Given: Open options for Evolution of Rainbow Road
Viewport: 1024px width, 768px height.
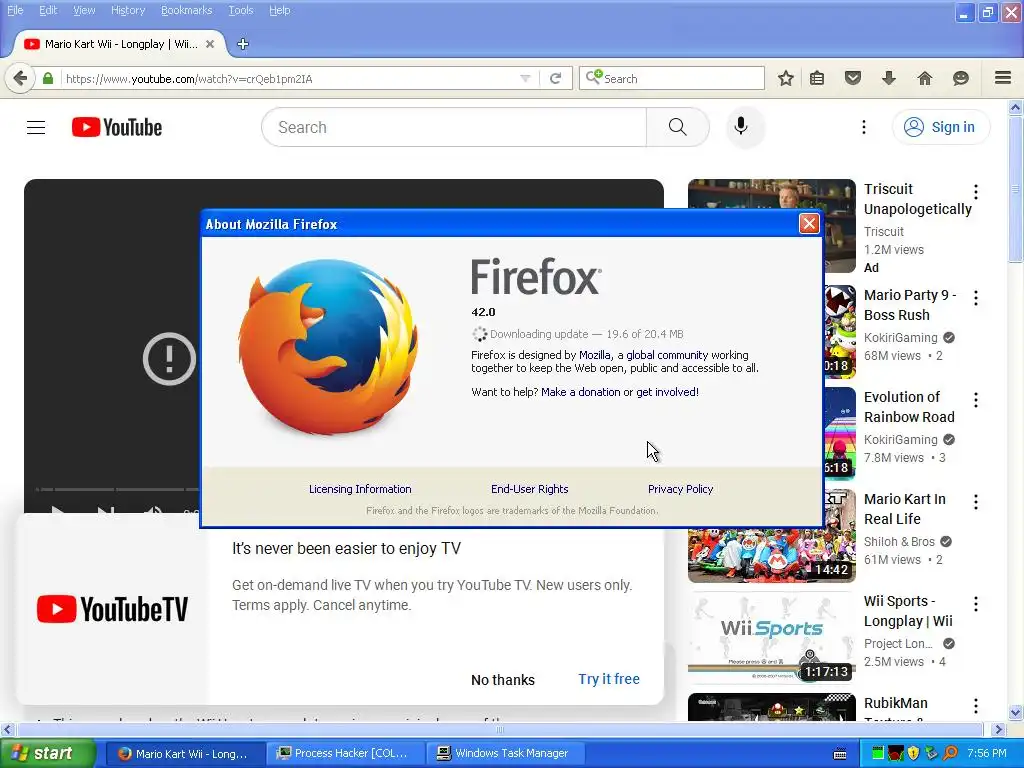Looking at the screenshot, I should [x=976, y=400].
